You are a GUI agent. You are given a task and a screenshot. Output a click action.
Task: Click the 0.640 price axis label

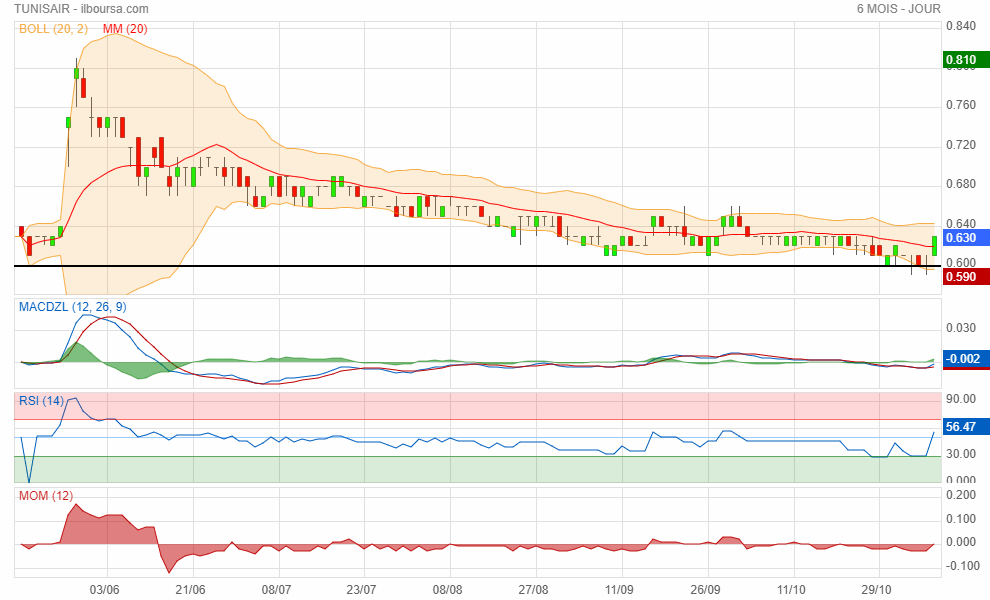(961, 224)
